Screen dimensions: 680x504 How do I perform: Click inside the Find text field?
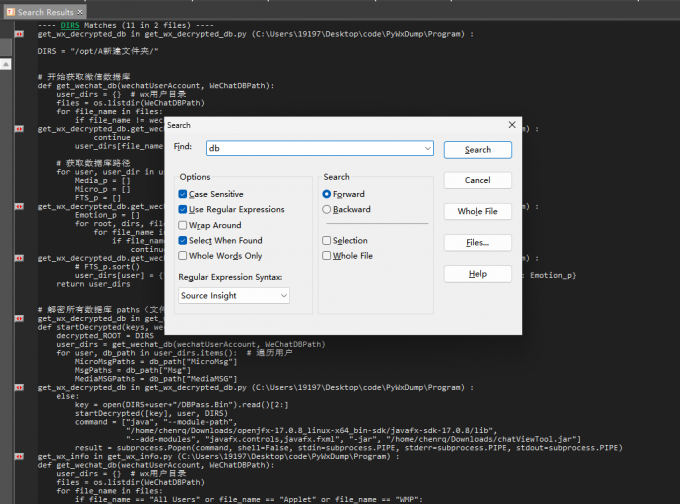(313, 148)
